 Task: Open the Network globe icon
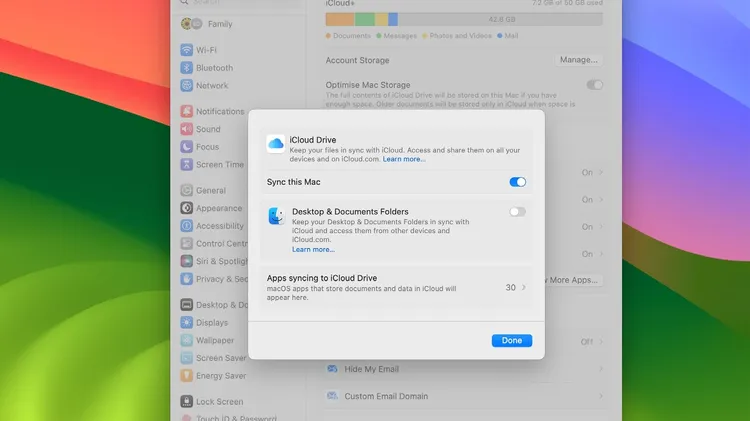tap(187, 85)
